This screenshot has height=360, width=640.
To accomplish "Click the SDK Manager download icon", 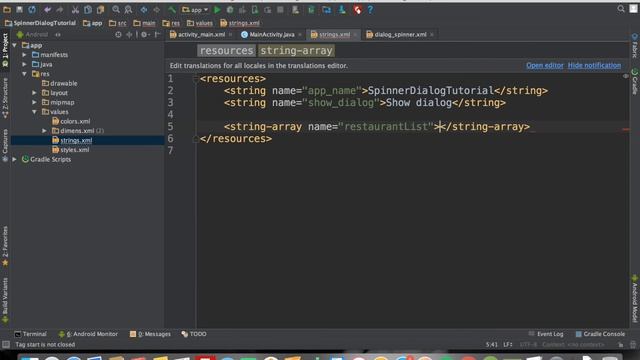I will tap(342, 9).
